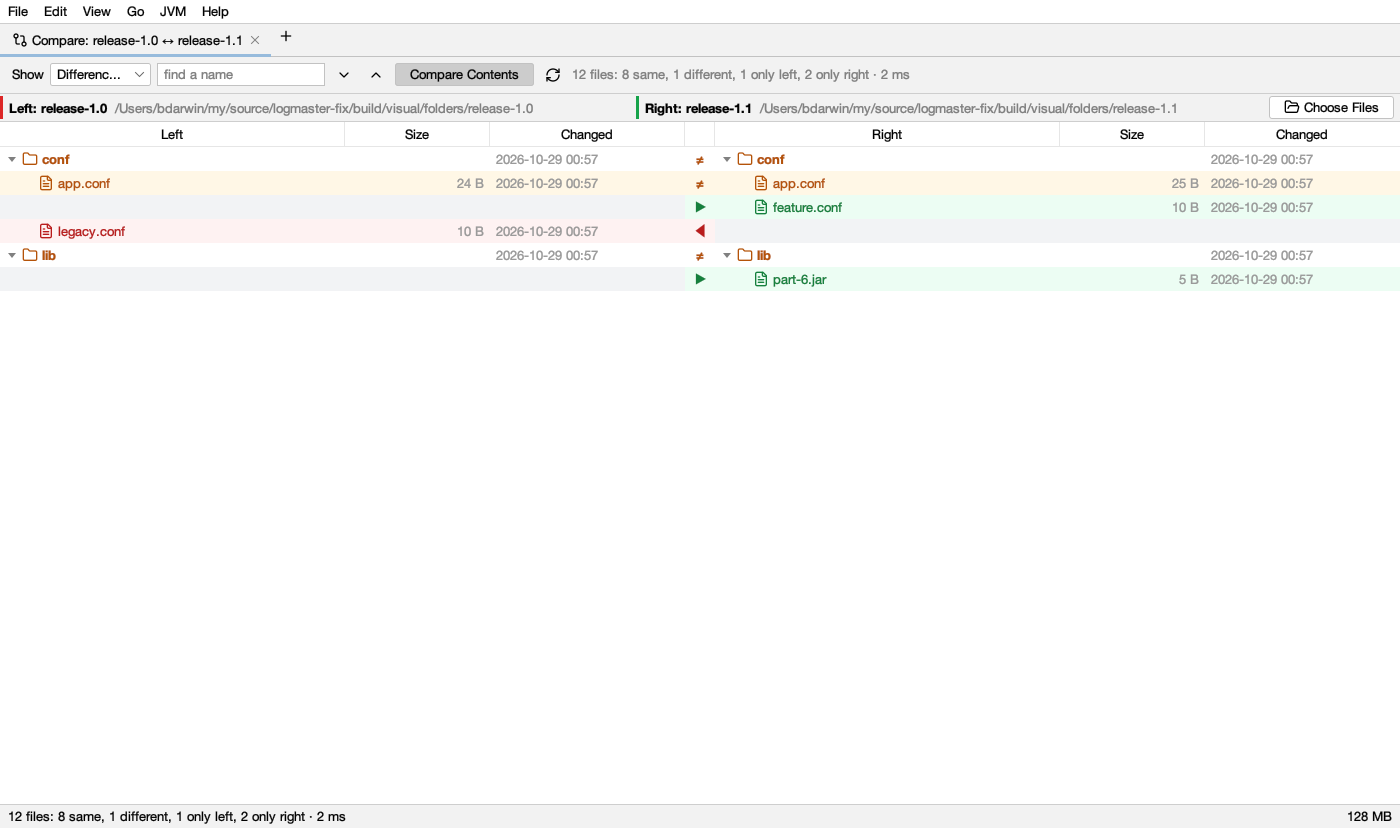Open the Edit menu
Image resolution: width=1400 pixels, height=828 pixels.
click(x=55, y=11)
